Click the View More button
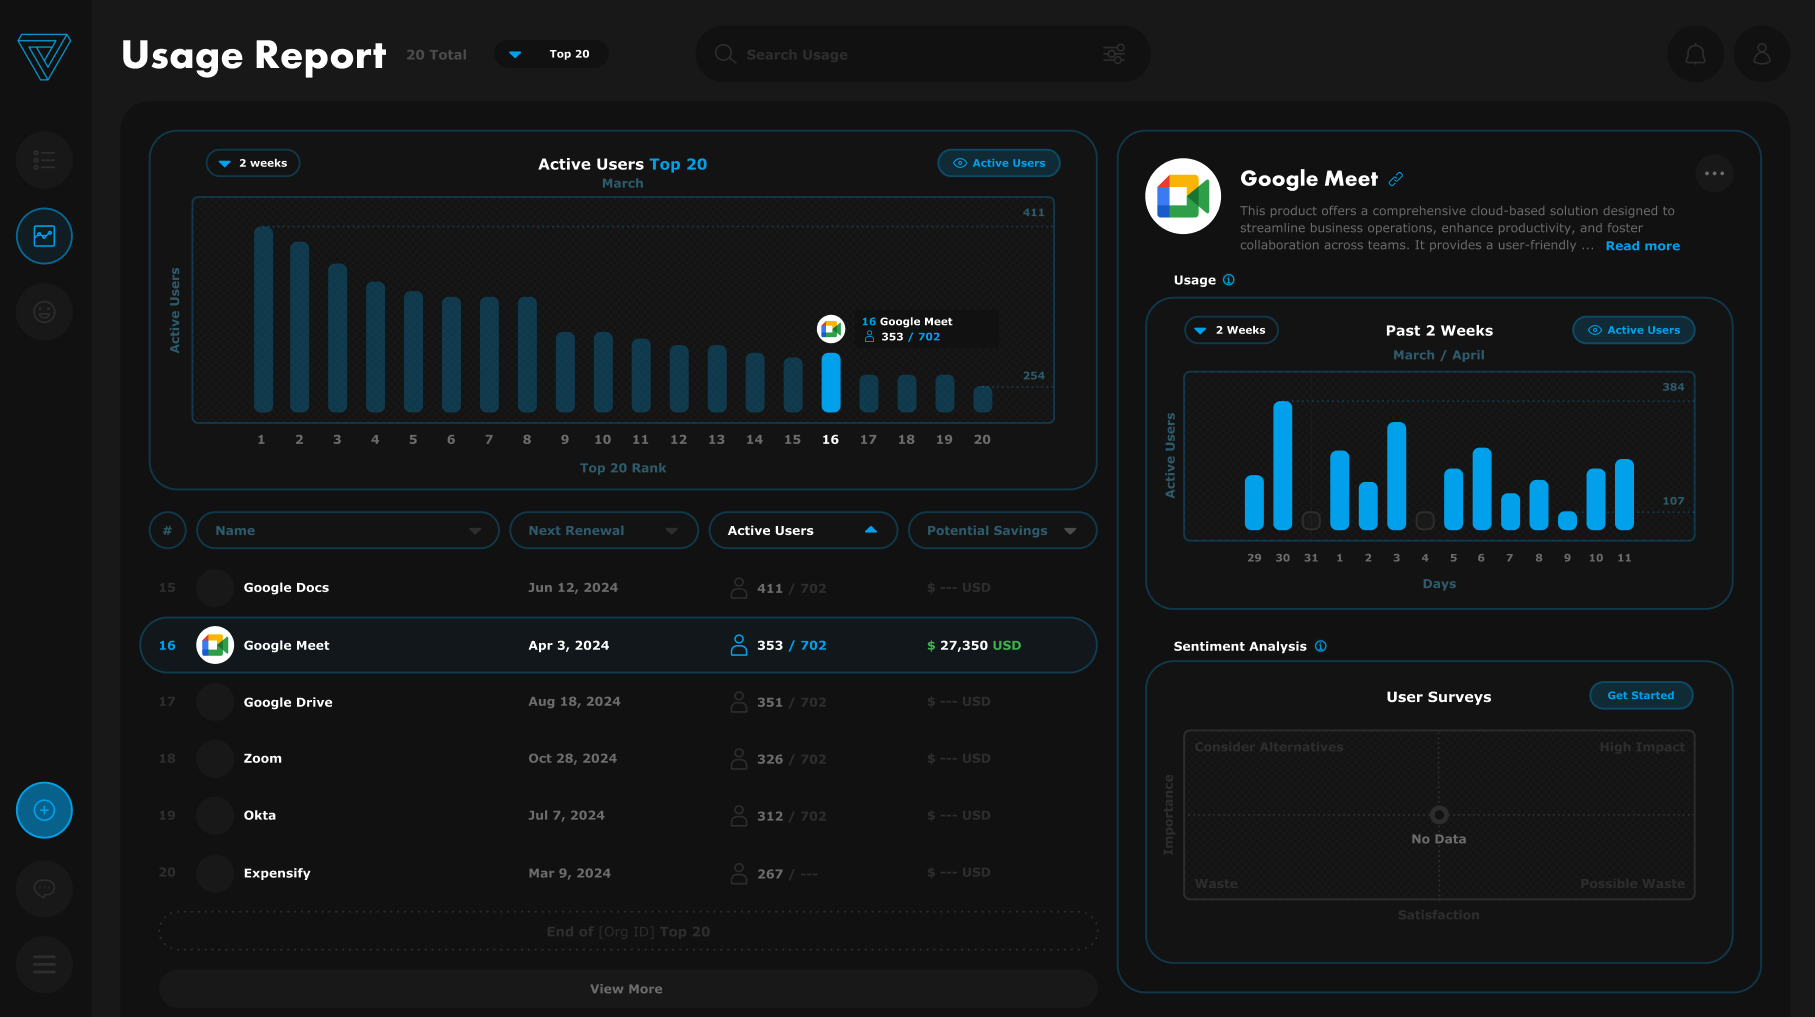The width and height of the screenshot is (1815, 1017). pyautogui.click(x=628, y=989)
